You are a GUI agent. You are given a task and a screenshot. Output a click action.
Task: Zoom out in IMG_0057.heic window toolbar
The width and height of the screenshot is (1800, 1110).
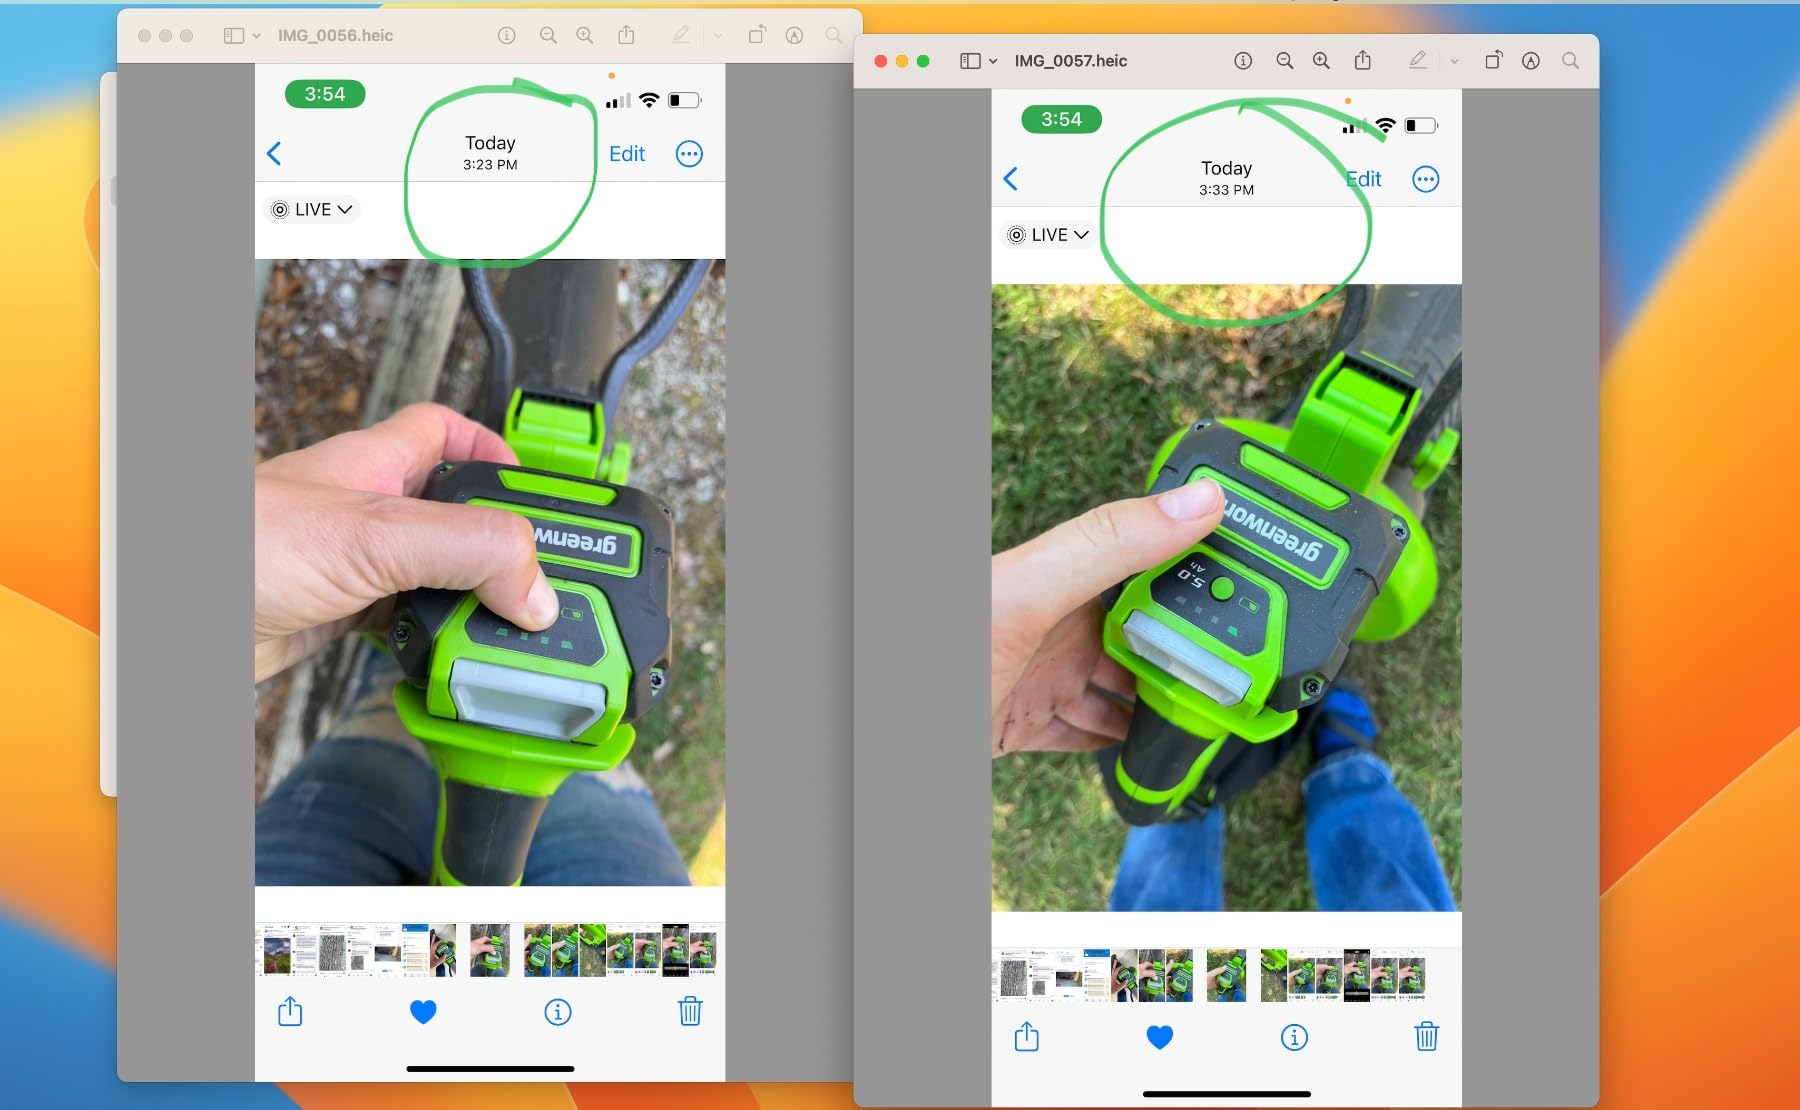(x=1285, y=61)
